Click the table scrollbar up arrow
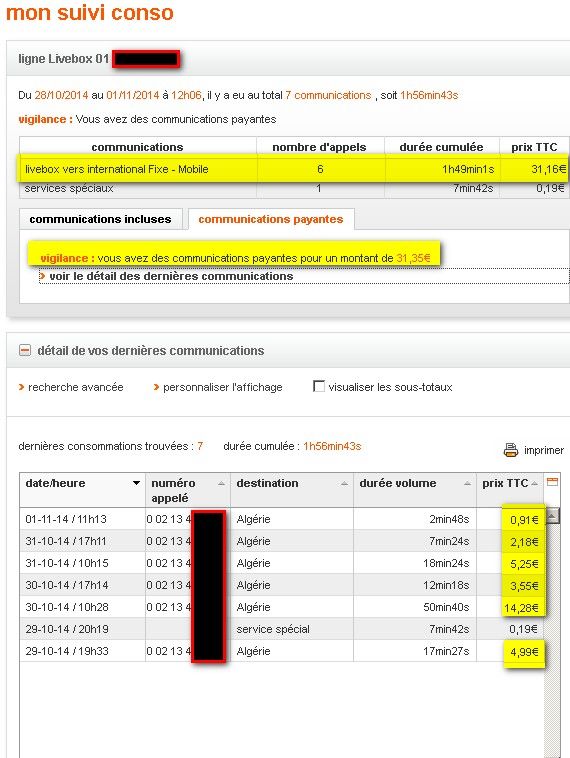This screenshot has height=758, width=570. 552,515
